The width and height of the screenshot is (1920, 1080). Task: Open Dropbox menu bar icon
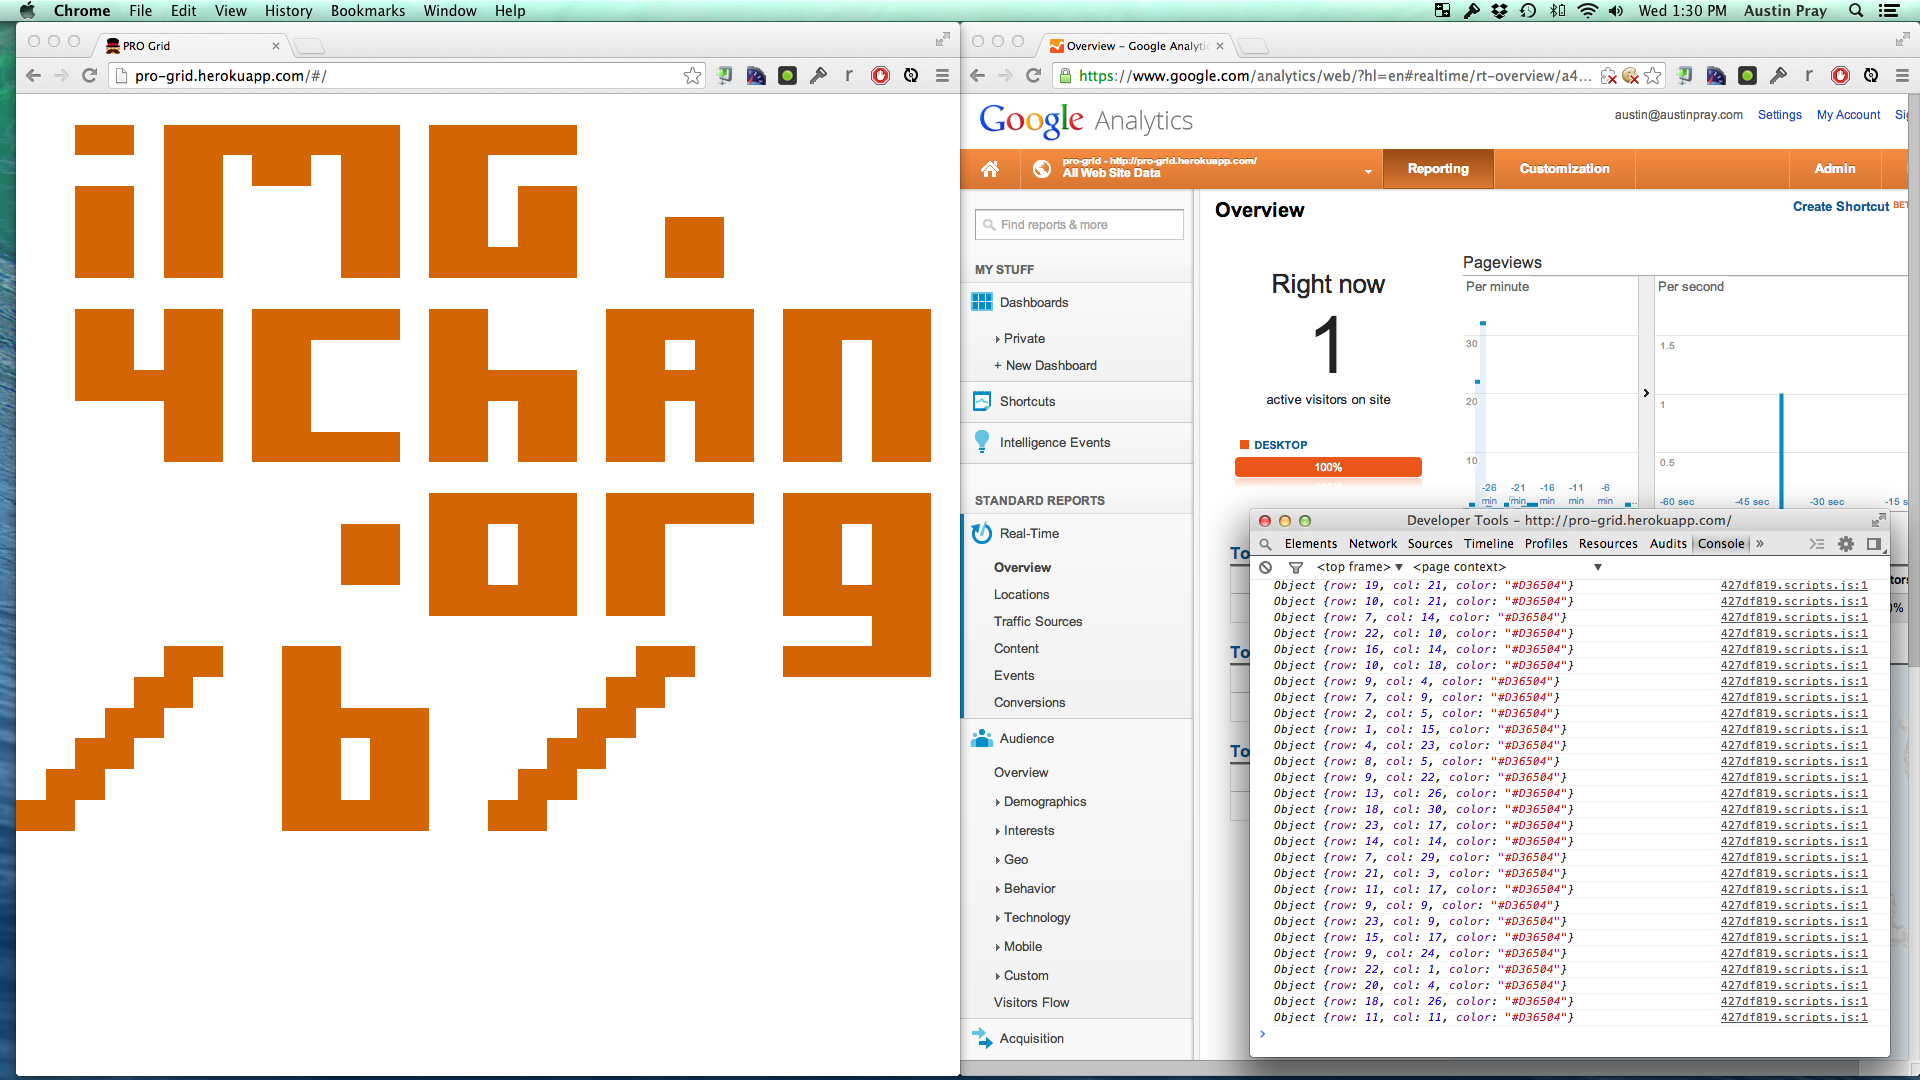(1499, 11)
